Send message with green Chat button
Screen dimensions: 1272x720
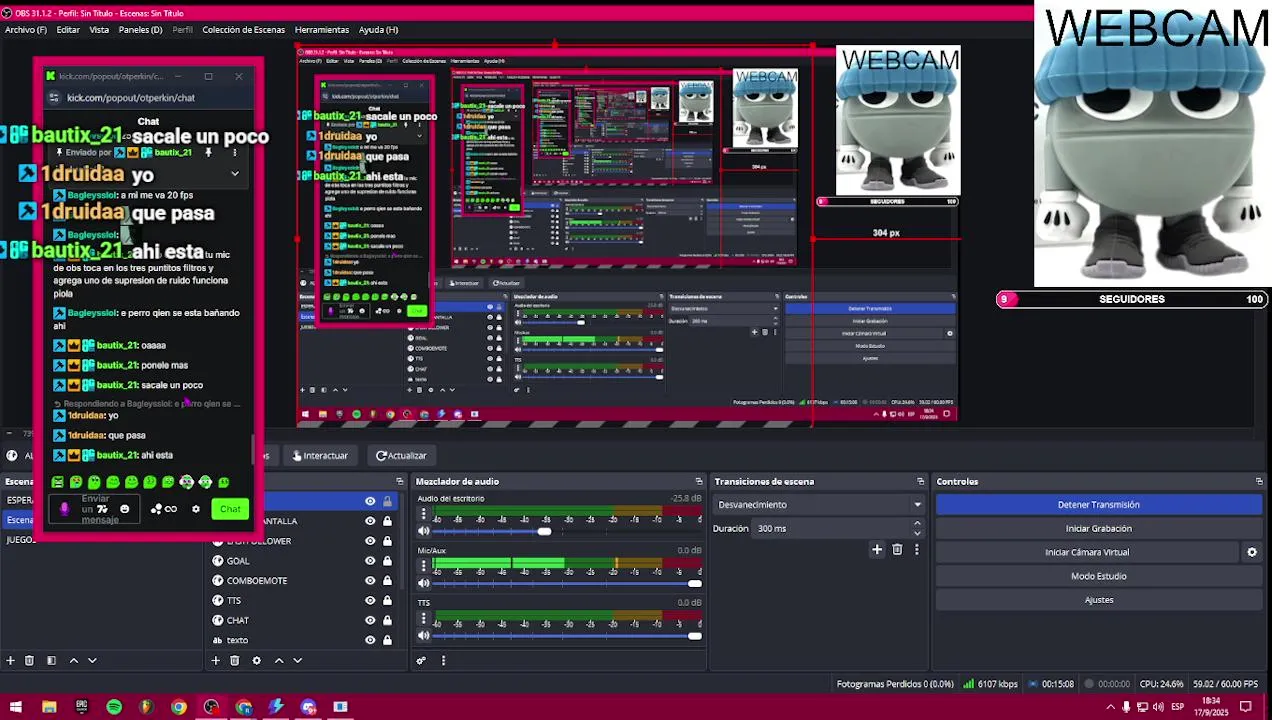230,509
